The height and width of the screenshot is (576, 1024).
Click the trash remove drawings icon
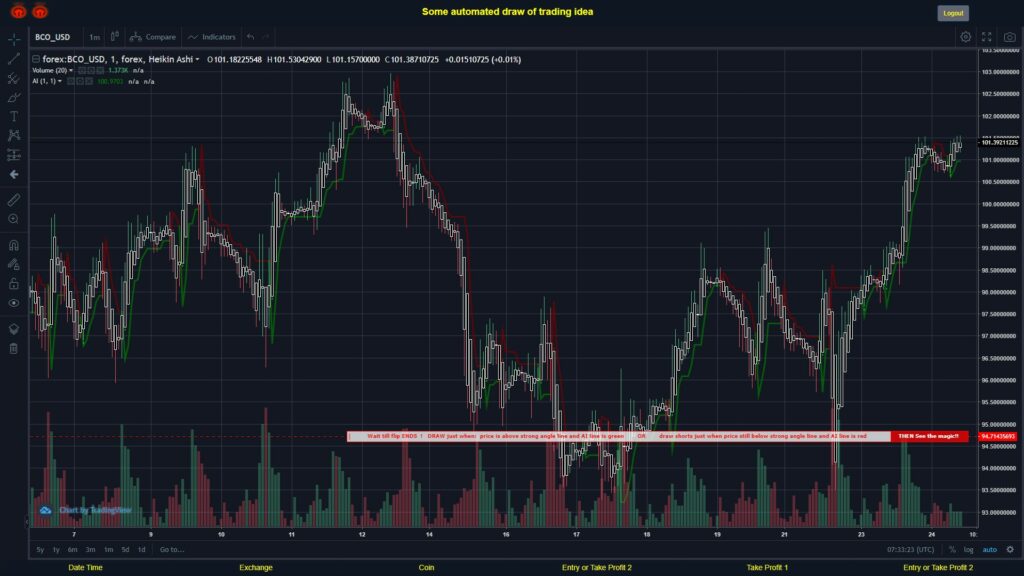click(x=14, y=348)
